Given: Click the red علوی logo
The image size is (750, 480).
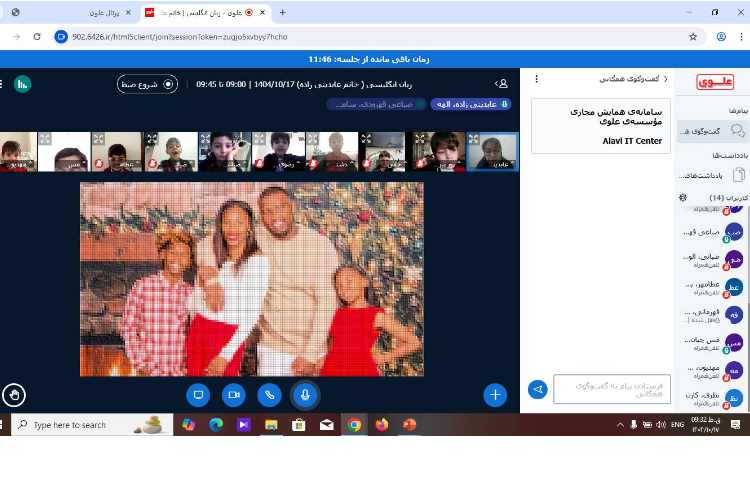Looking at the screenshot, I should pos(715,82).
